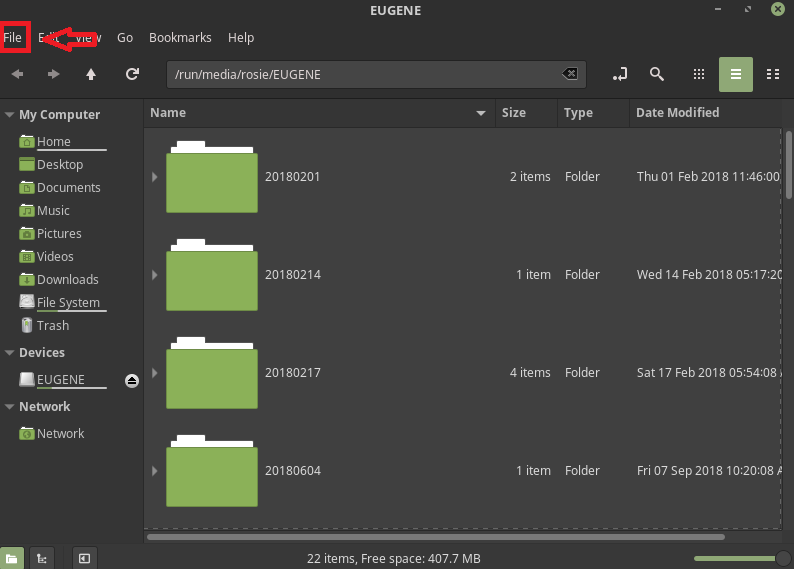Show places in the sidebar
794x569 pixels.
12,558
